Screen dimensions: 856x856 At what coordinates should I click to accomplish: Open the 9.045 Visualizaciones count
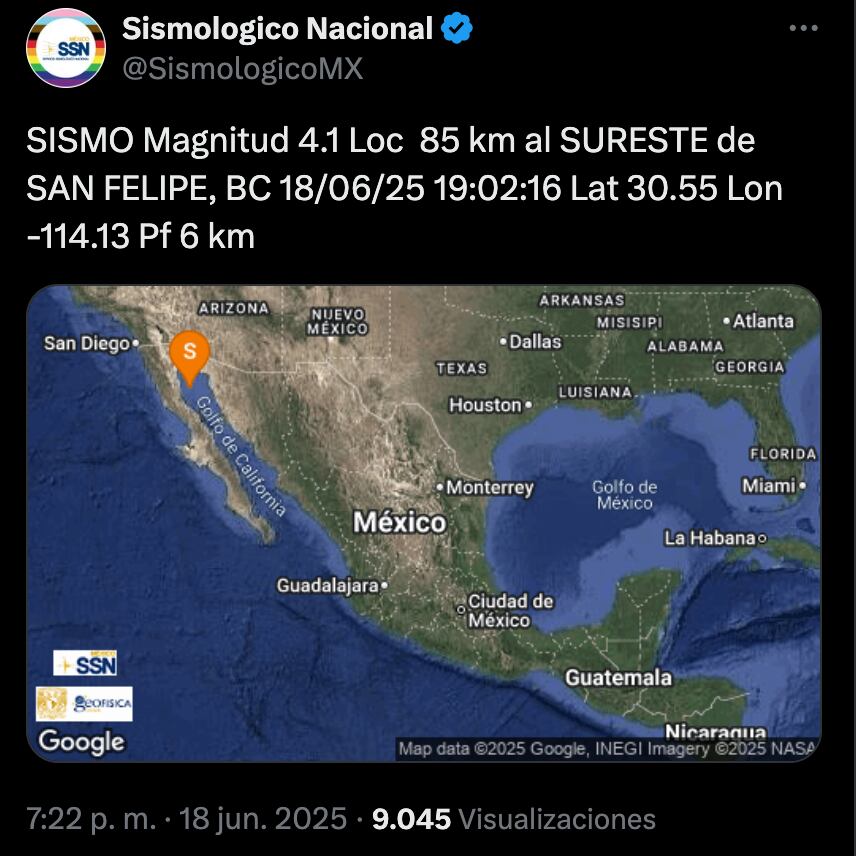pyautogui.click(x=513, y=820)
